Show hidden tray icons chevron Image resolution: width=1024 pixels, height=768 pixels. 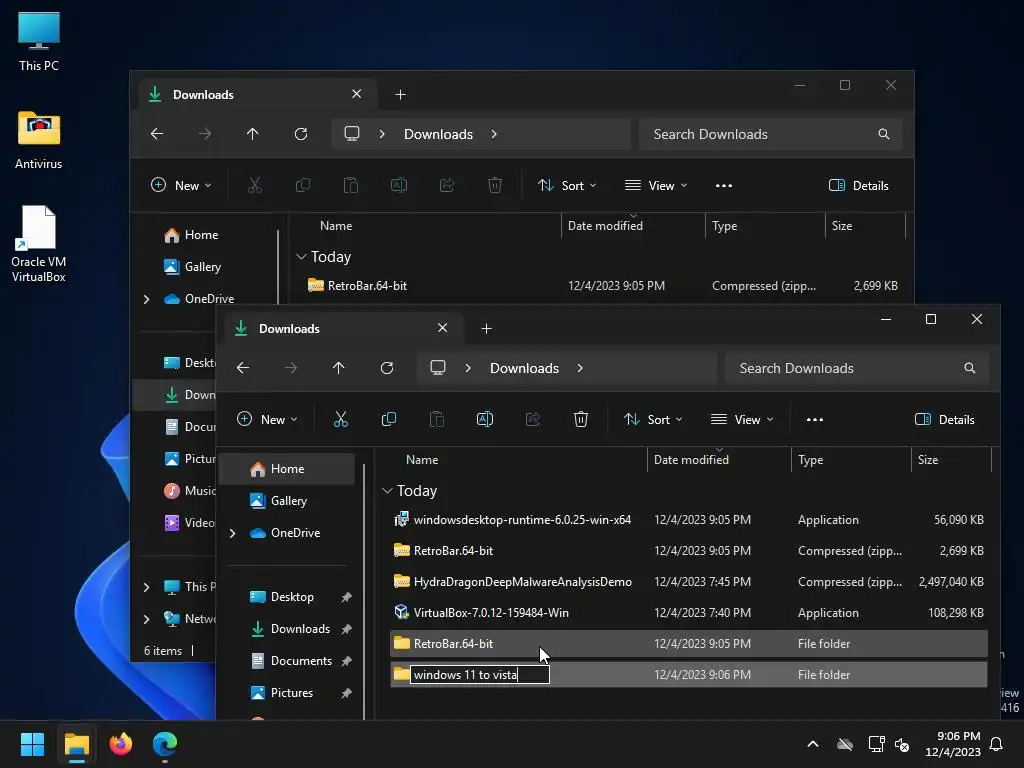(x=813, y=744)
